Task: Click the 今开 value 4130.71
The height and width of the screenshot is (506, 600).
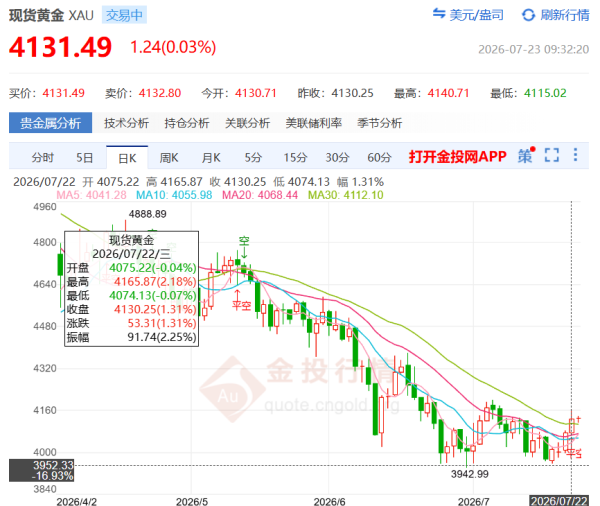Action: point(256,93)
